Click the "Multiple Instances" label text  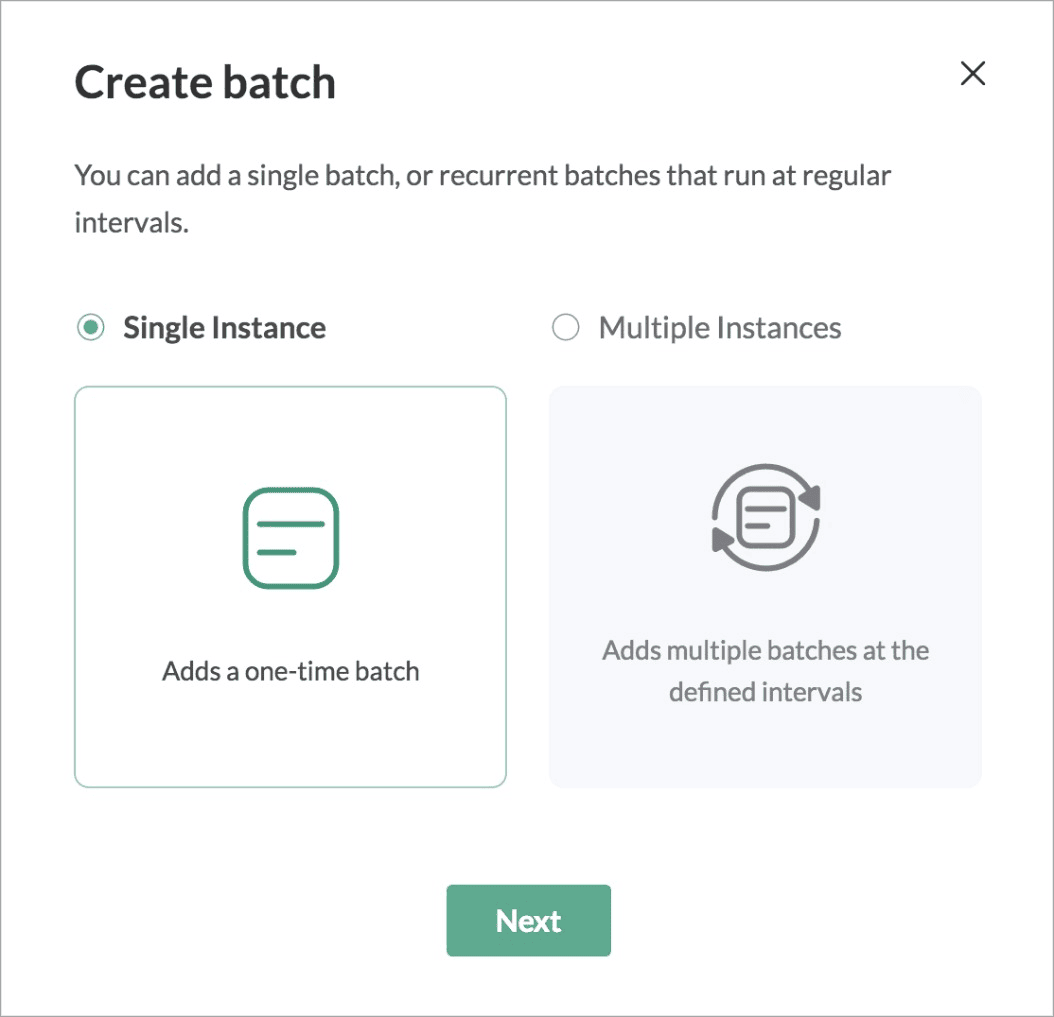point(719,328)
